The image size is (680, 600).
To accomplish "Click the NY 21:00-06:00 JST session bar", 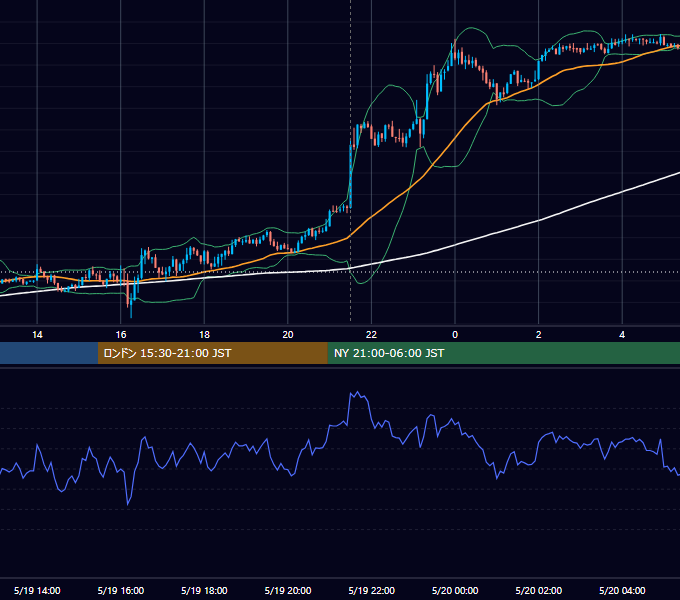I will pyautogui.click(x=503, y=353).
